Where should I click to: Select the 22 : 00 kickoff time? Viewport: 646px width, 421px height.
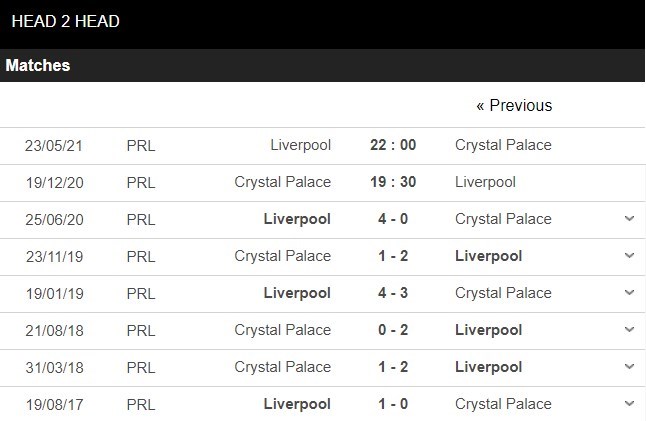(393, 145)
